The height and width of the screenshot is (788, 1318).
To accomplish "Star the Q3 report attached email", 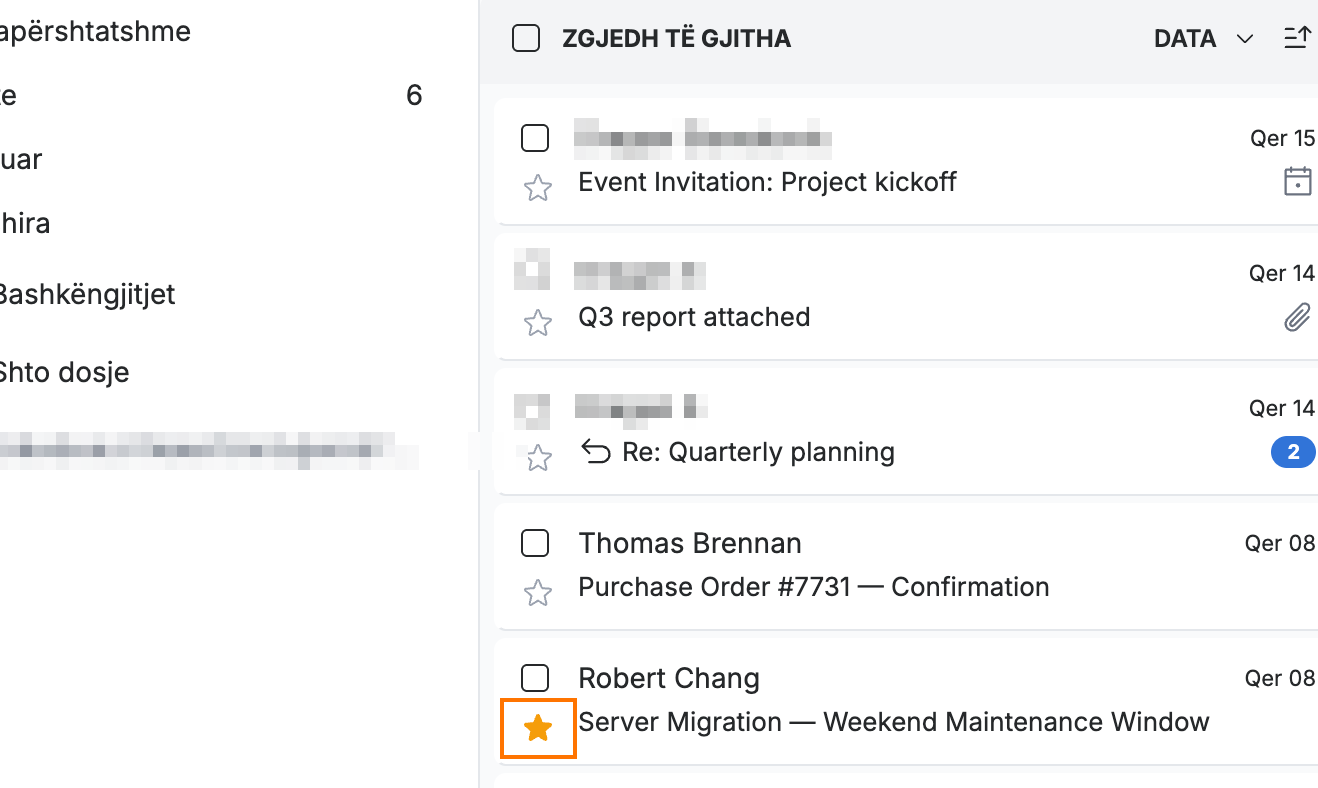I will coord(538,322).
